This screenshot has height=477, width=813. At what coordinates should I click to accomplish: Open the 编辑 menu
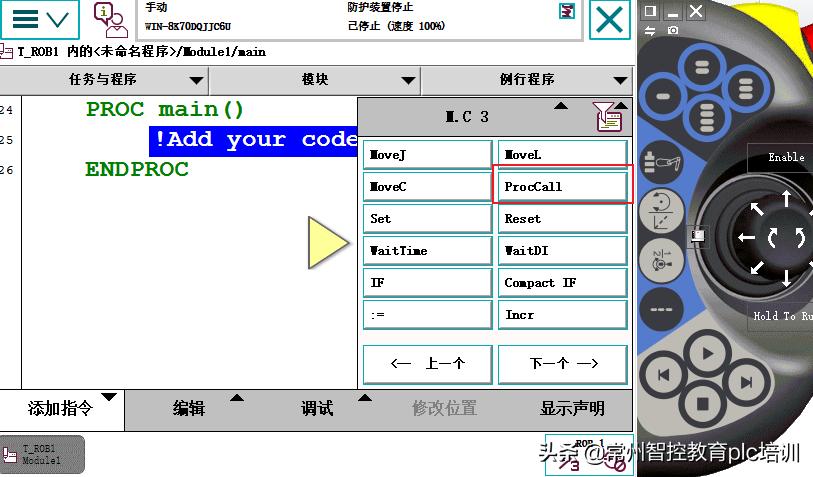pyautogui.click(x=189, y=409)
